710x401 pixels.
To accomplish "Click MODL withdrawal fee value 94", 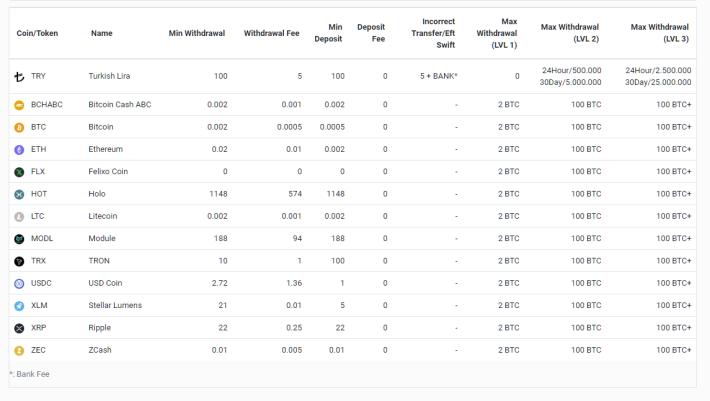I will point(297,239).
